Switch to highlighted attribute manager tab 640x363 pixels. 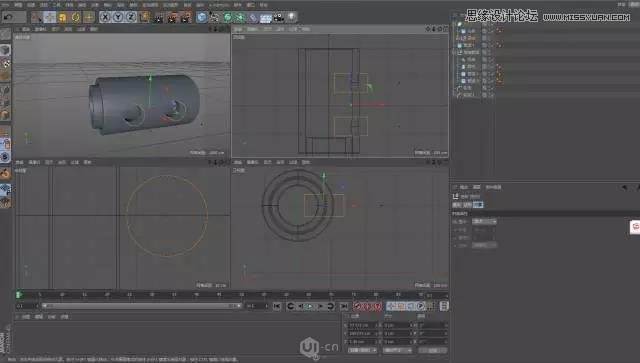coord(478,205)
